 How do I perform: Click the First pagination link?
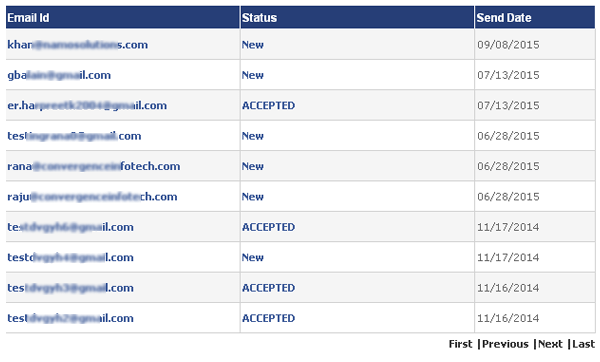coord(460,344)
